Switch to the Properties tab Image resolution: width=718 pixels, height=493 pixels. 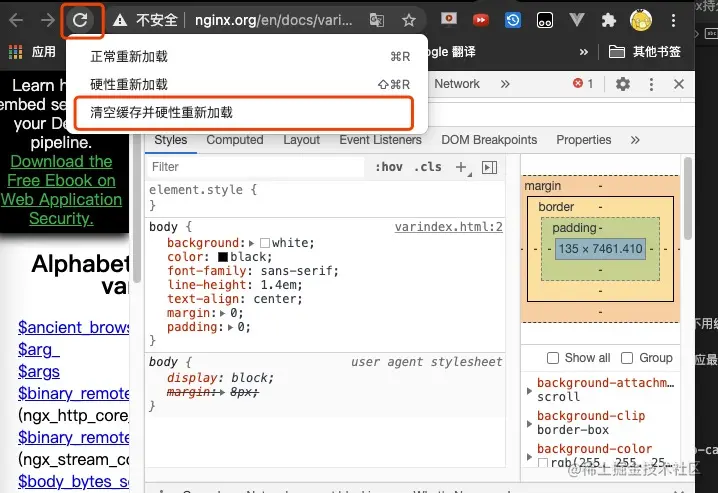point(583,140)
